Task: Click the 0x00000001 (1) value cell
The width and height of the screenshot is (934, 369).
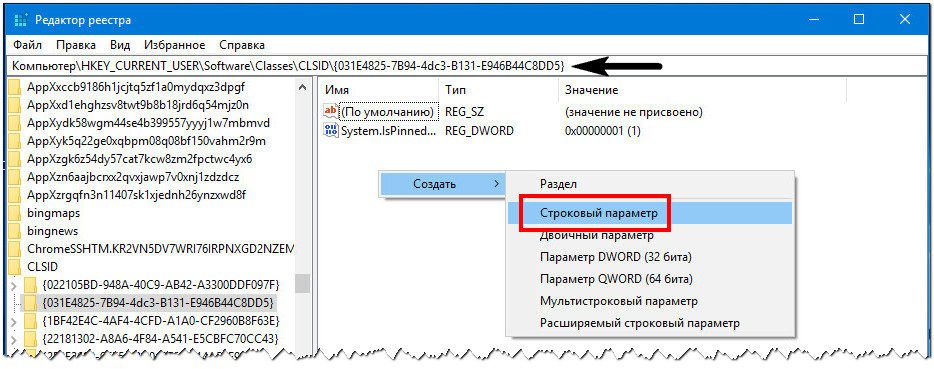Action: pyautogui.click(x=602, y=131)
